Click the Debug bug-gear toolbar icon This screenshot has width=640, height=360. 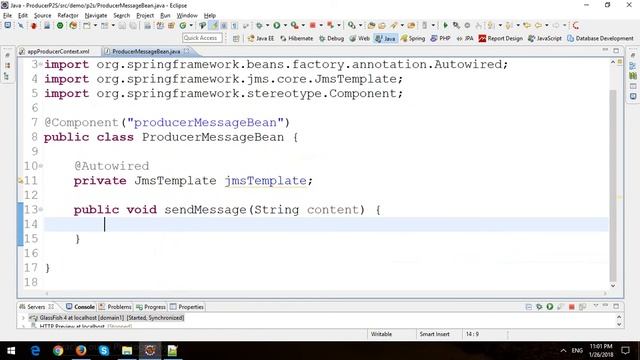(x=259, y=25)
